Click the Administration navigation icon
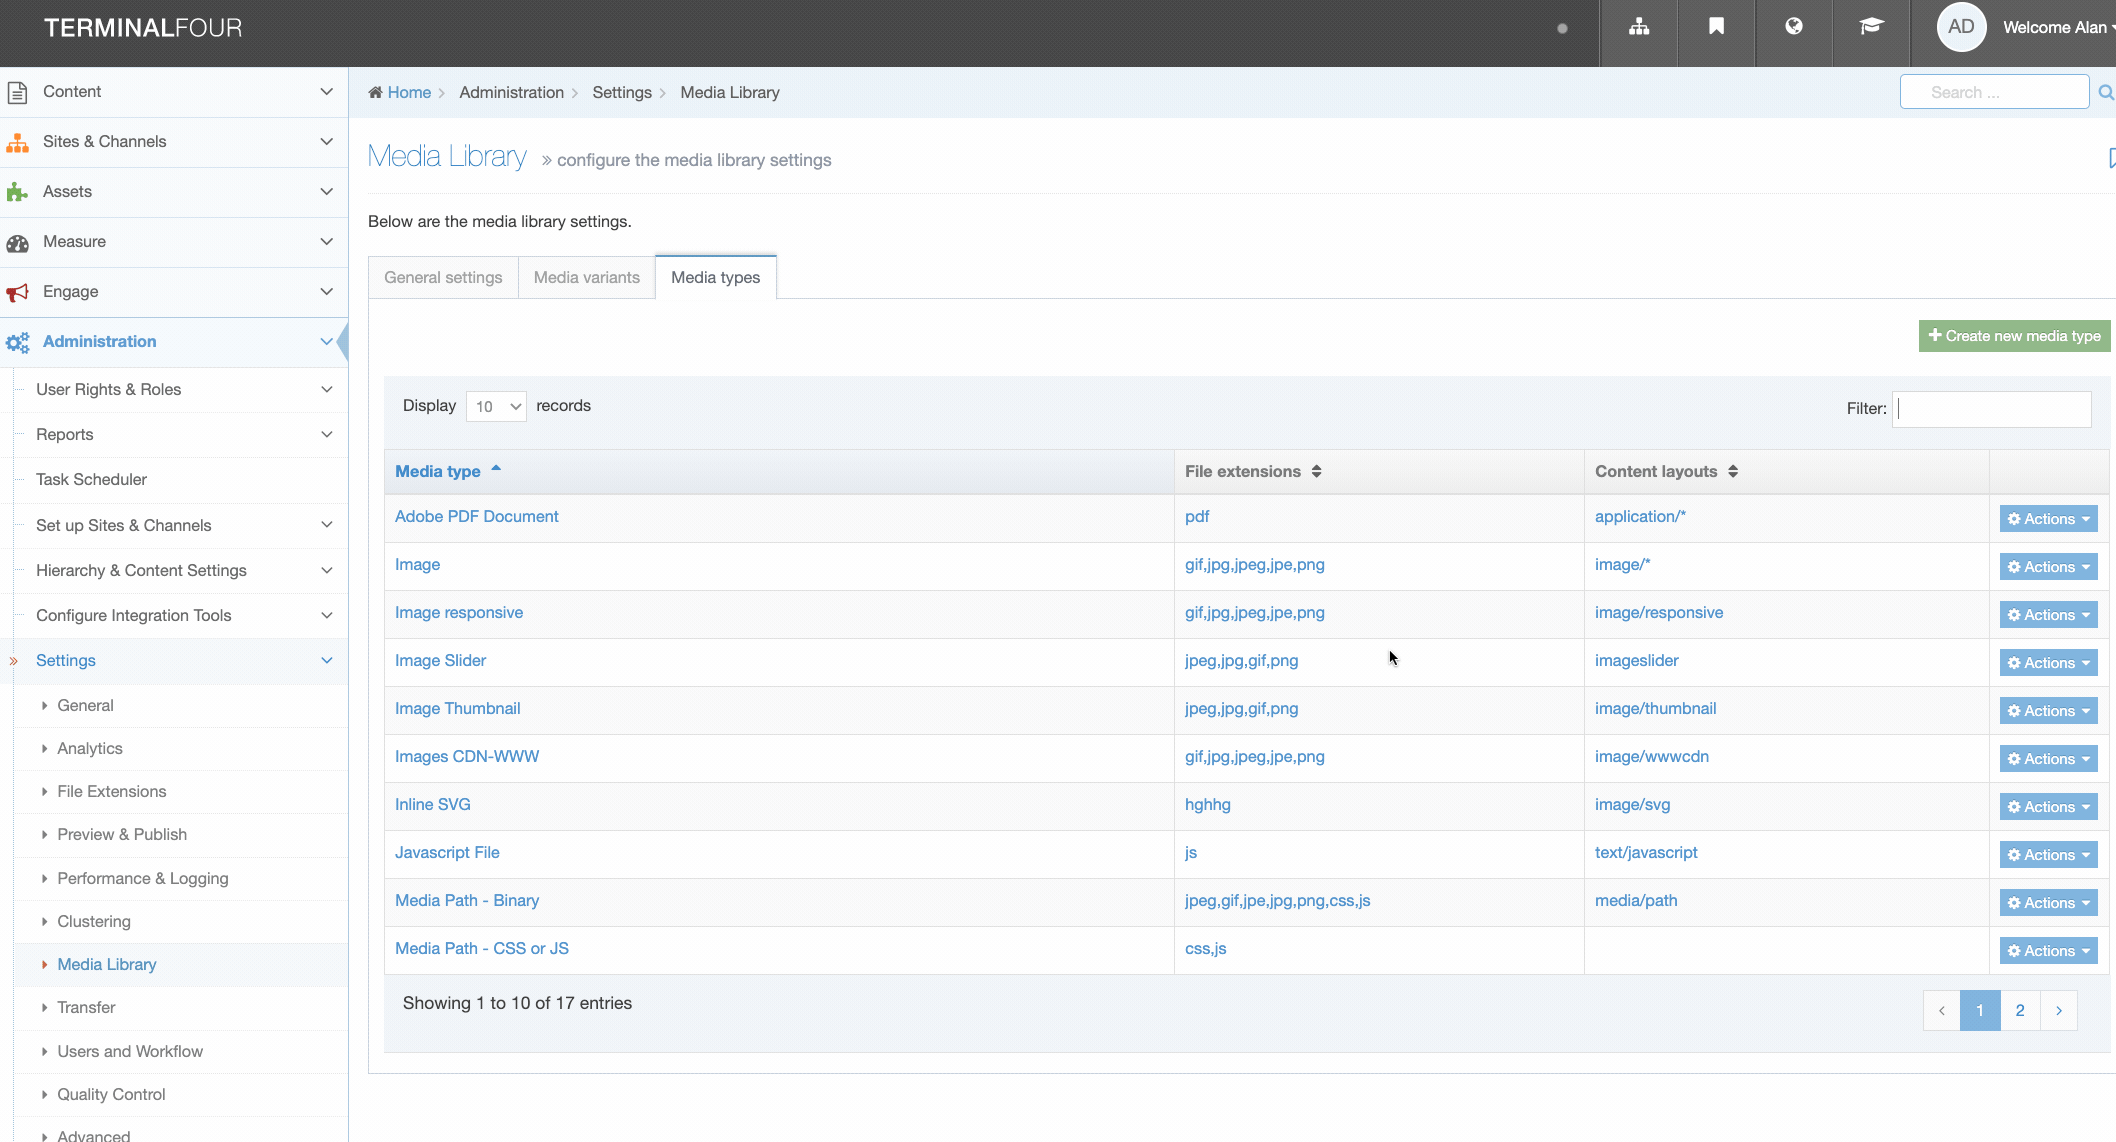Viewport: 2116px width, 1142px height. [x=21, y=340]
